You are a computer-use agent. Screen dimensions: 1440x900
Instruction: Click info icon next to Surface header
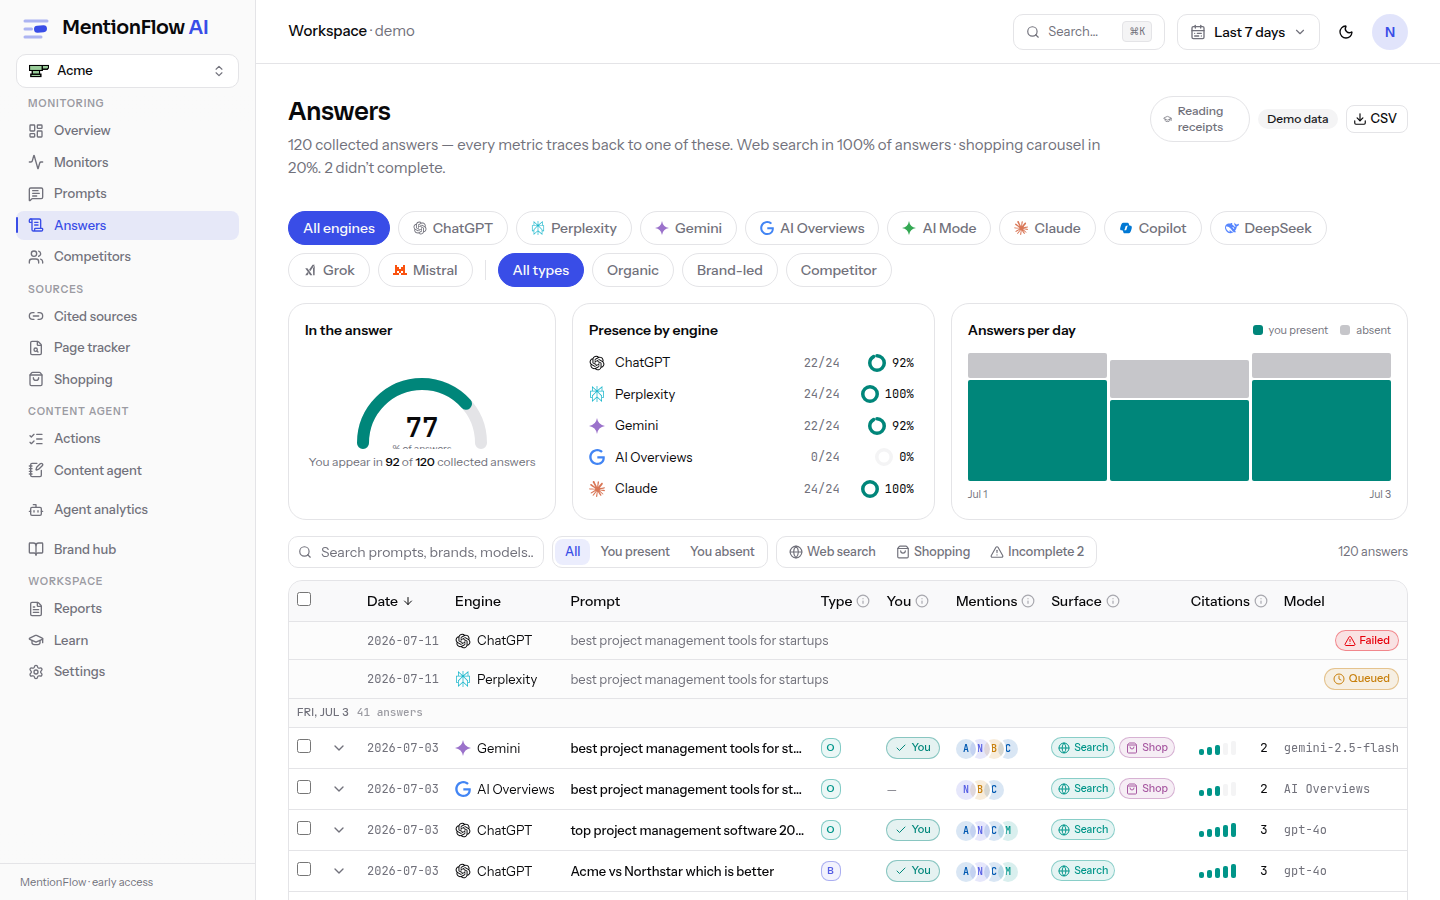[x=1113, y=601]
